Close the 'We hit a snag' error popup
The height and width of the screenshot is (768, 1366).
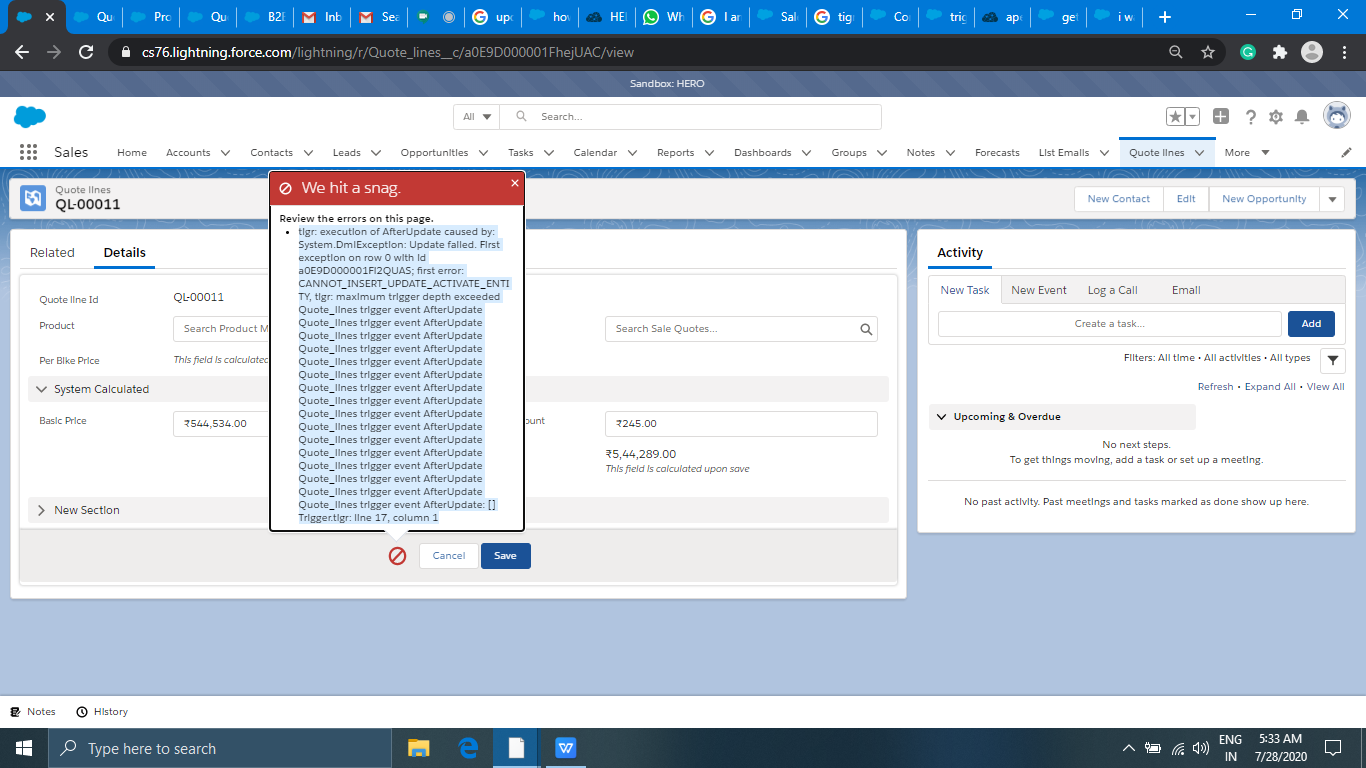point(515,183)
